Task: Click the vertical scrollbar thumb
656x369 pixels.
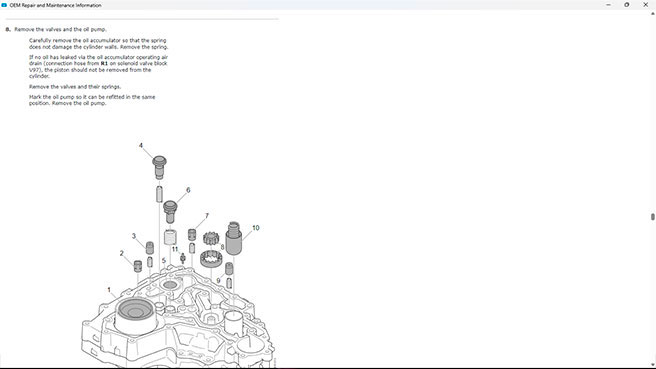Action: 652,217
